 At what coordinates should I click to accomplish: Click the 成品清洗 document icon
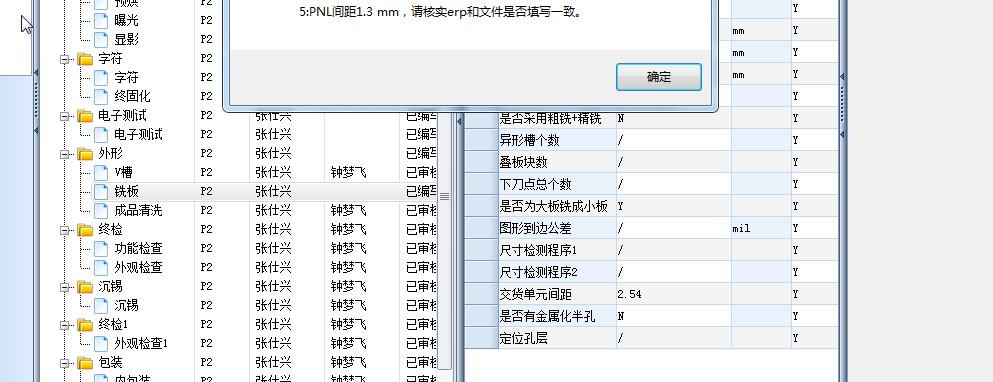coord(101,210)
